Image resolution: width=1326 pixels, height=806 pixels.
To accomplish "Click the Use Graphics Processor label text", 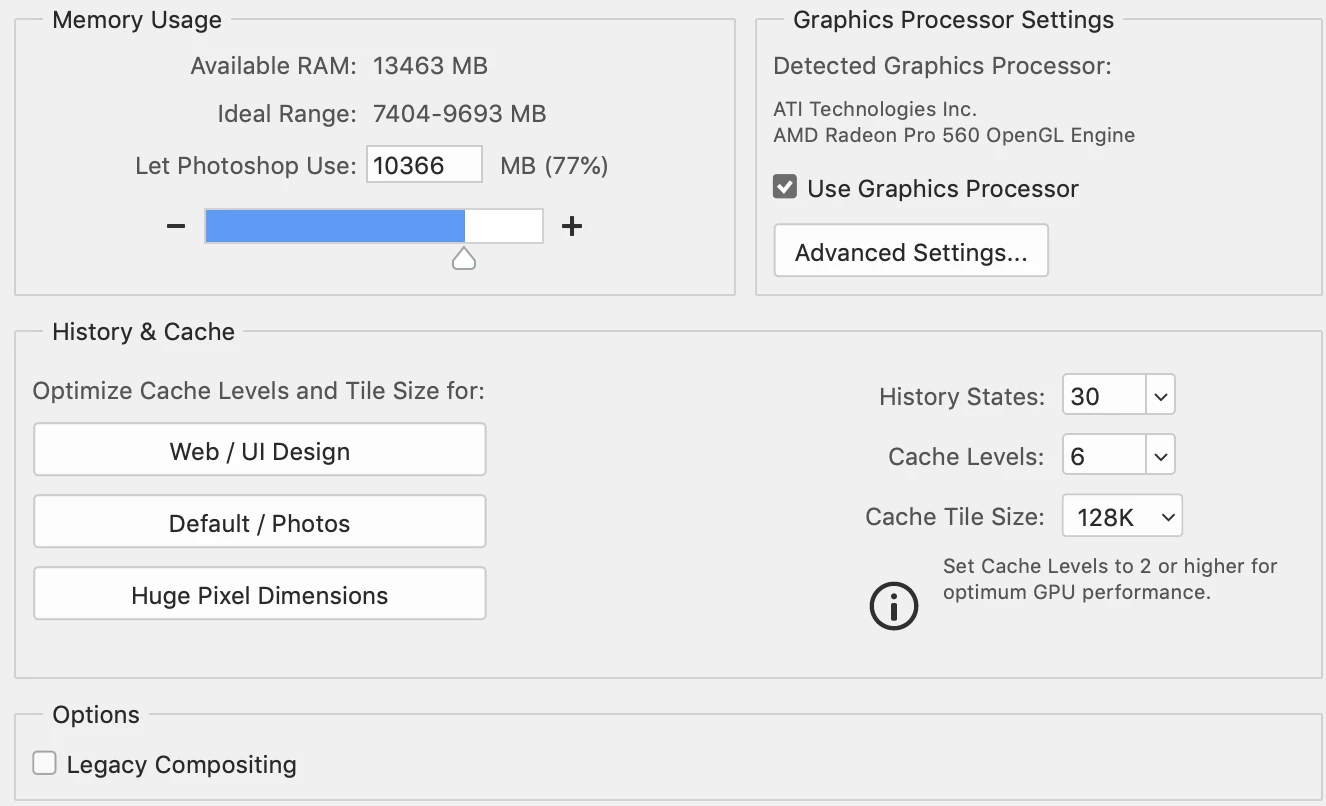I will [x=942, y=189].
